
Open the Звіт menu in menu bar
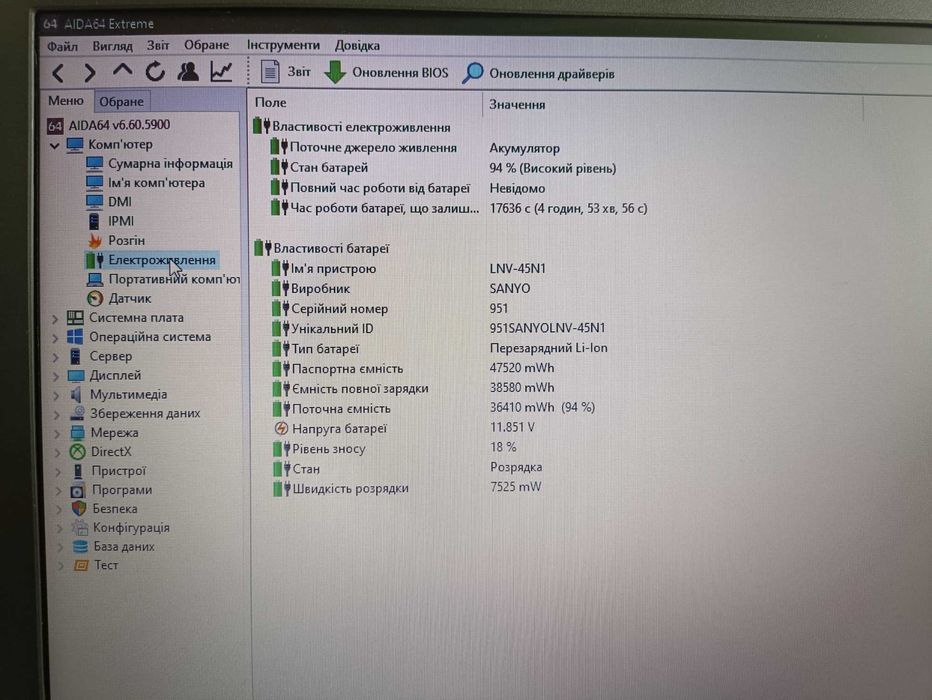[158, 45]
